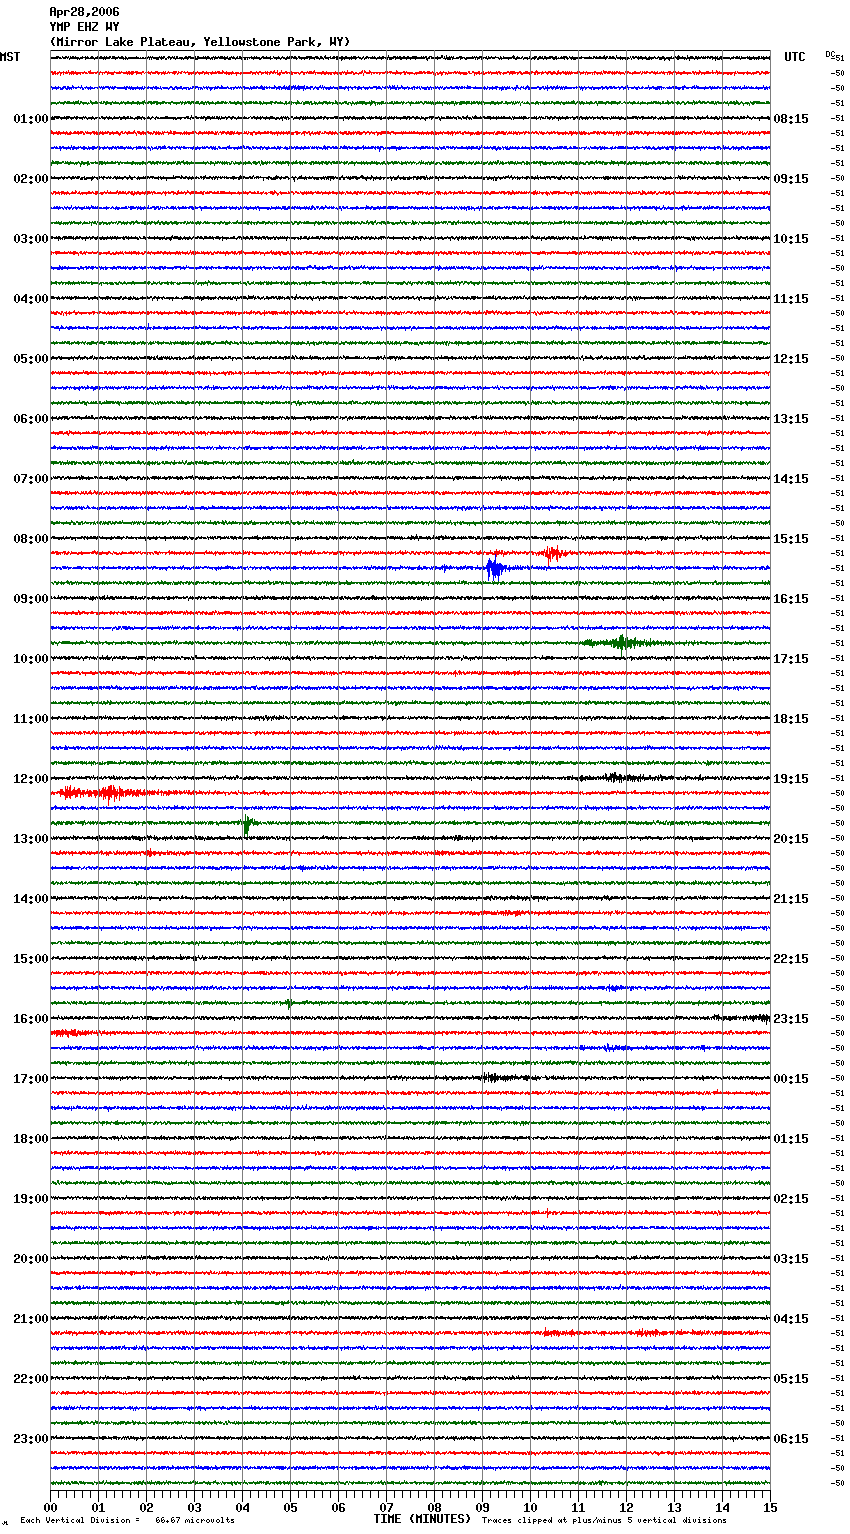
Task: Click the "21:15" UTC time label
Action: tap(791, 899)
